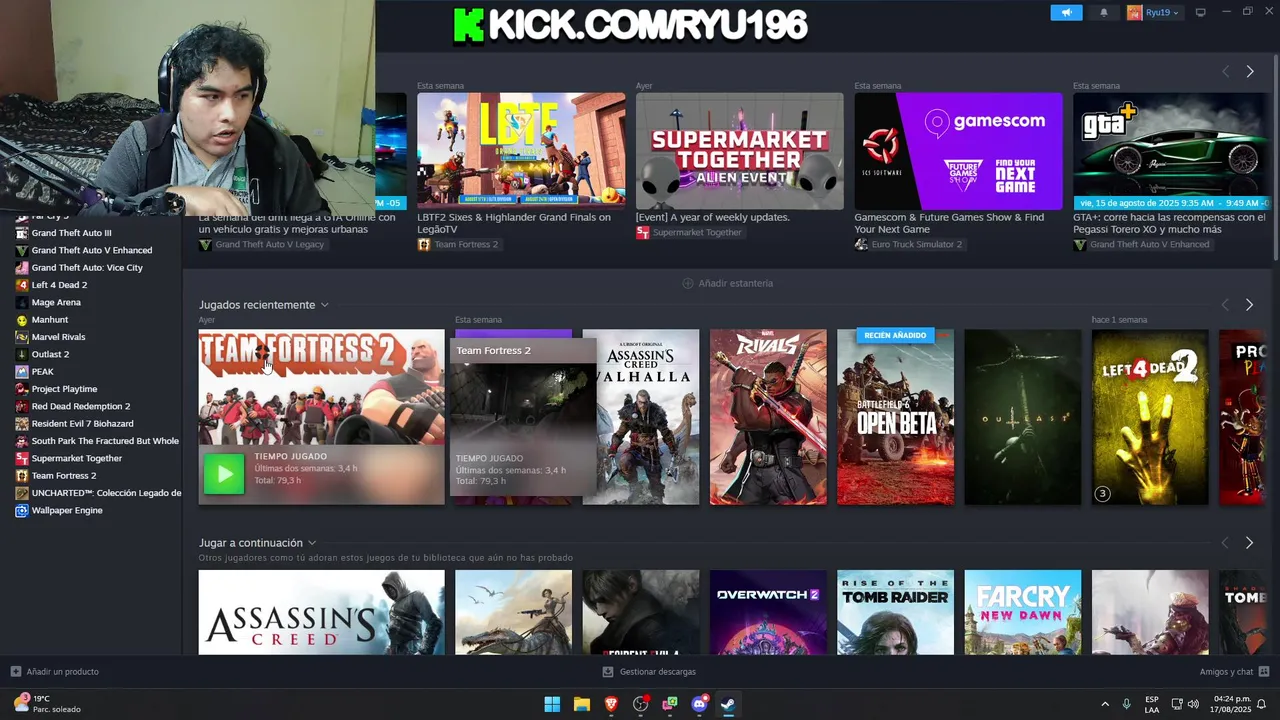Show previous recently played games arrow
This screenshot has width=1280, height=720.
click(1225, 304)
